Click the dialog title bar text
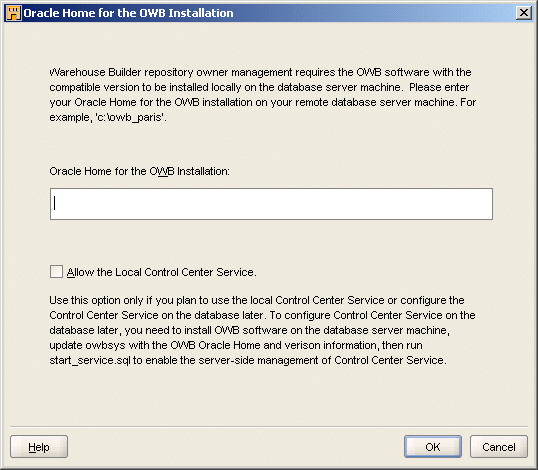Viewport: 538px width, 470px height. 128,13
